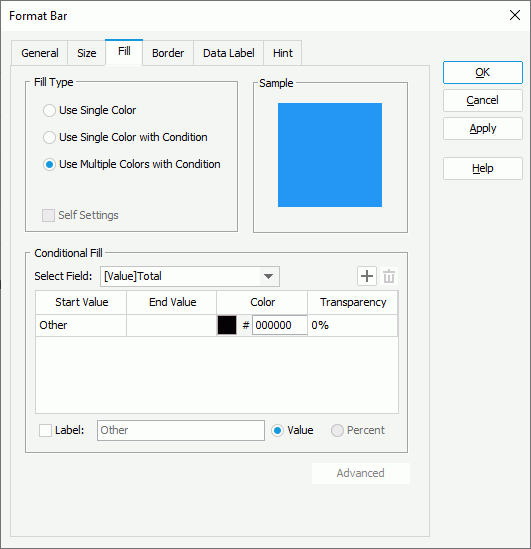Select Use Multiple Colors with Condition
The image size is (531, 549).
pos(132,164)
